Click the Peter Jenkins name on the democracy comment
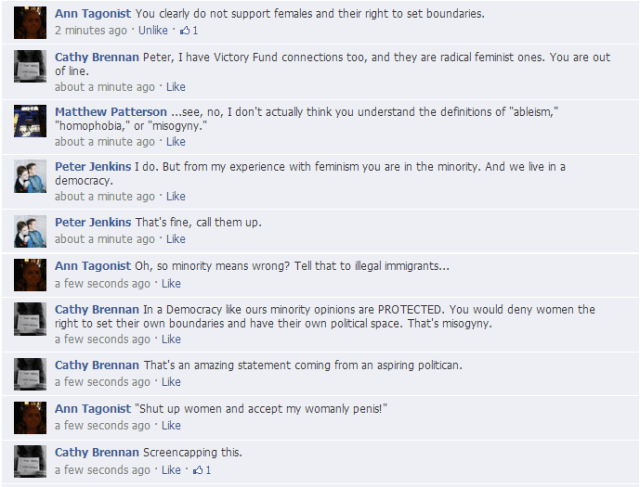Screen dimensions: 640x487 pyautogui.click(x=94, y=167)
